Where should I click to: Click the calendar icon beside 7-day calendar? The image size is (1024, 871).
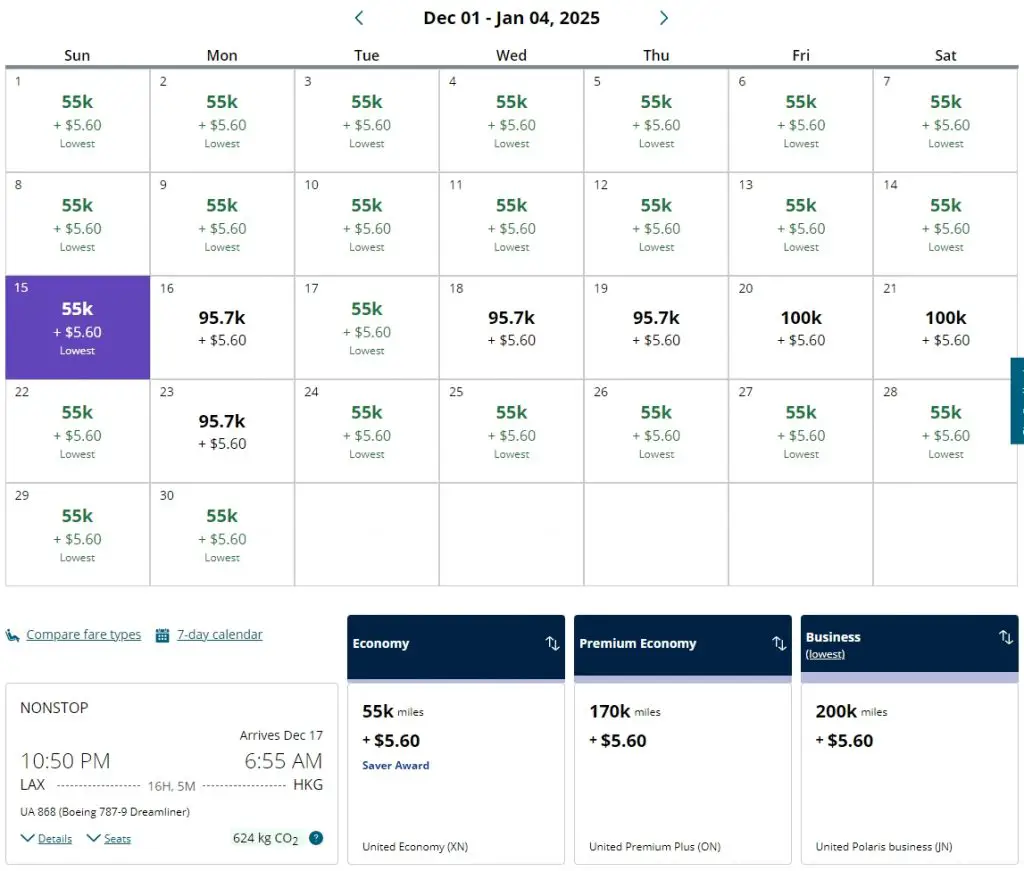pos(162,635)
